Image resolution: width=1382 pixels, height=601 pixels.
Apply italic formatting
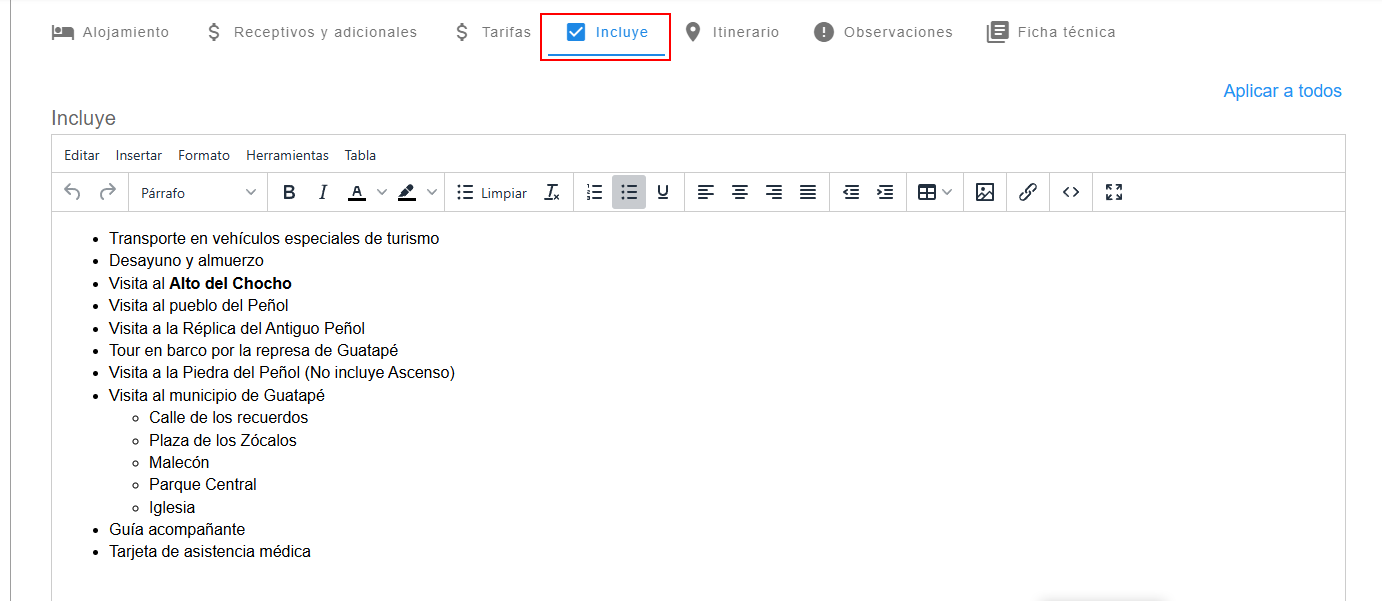click(x=323, y=192)
